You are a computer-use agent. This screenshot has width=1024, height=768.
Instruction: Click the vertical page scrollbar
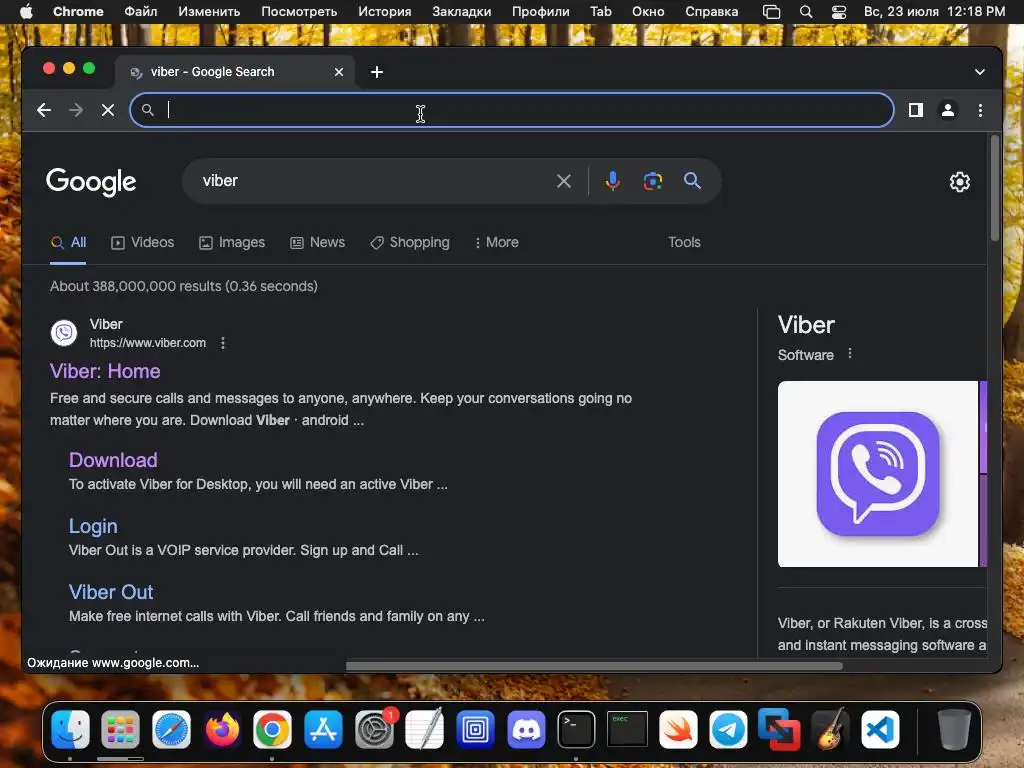pyautogui.click(x=995, y=188)
